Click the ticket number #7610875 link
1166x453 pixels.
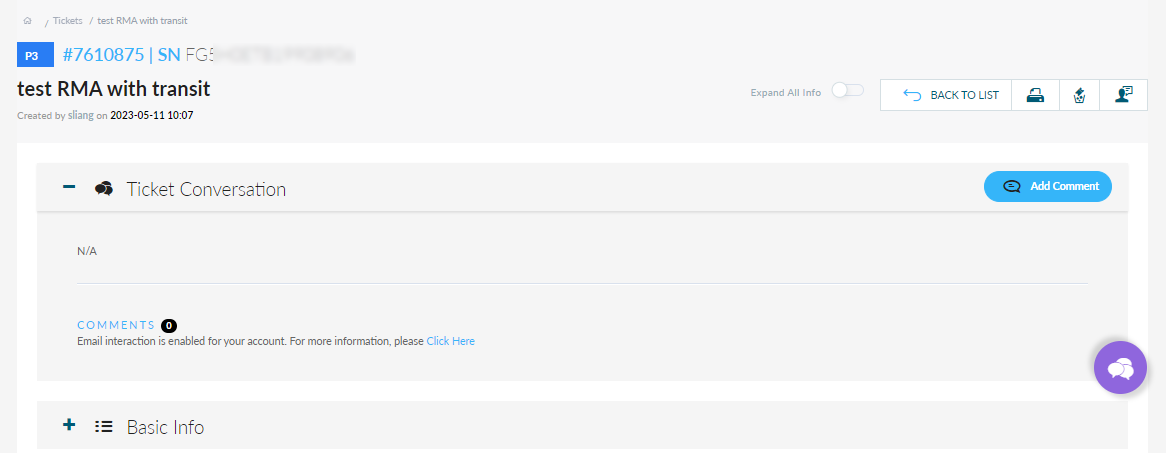(x=103, y=55)
